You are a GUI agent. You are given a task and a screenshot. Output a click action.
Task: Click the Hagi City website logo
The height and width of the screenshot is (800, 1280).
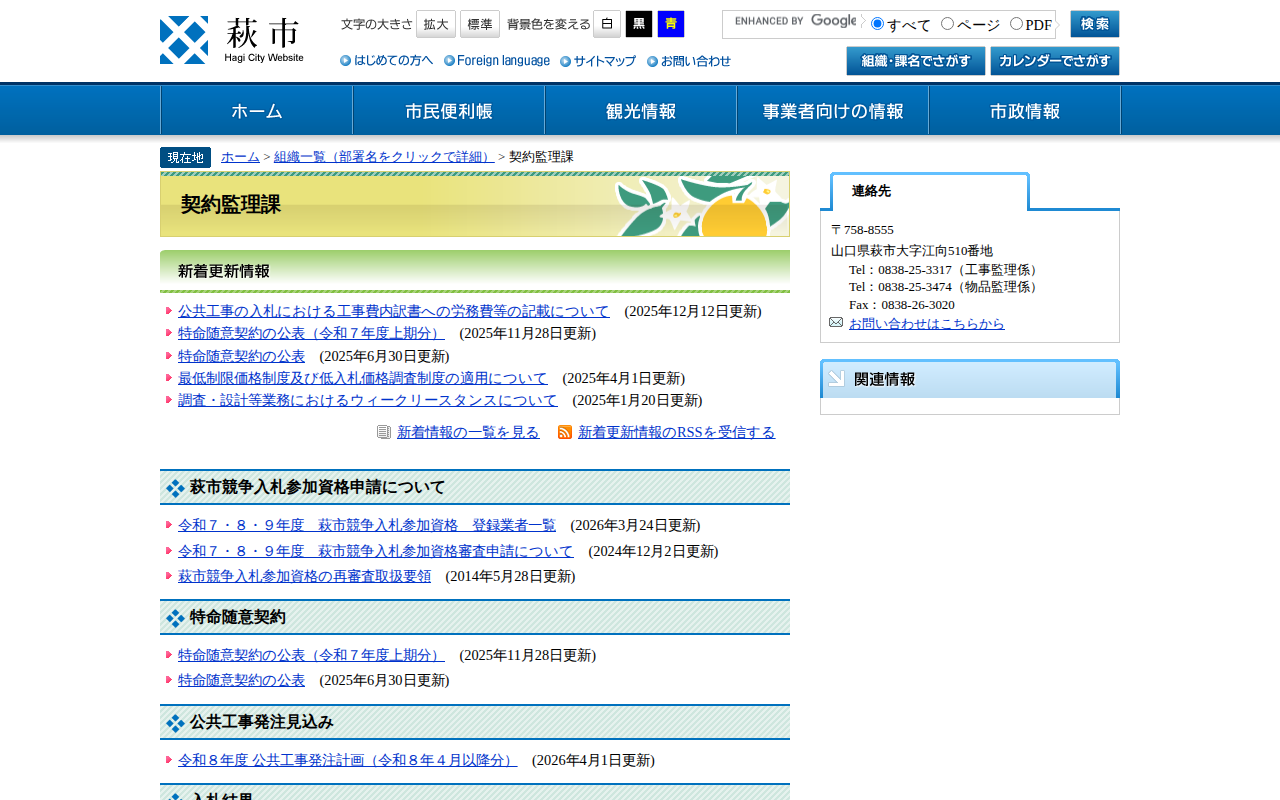pos(232,40)
